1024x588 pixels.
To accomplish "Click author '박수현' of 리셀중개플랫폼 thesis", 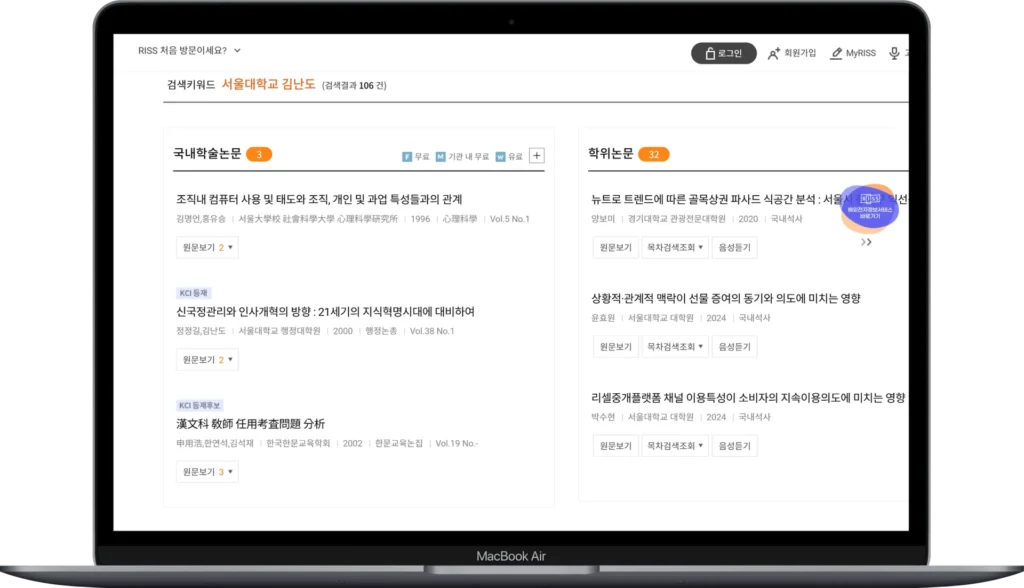I will click(x=603, y=417).
